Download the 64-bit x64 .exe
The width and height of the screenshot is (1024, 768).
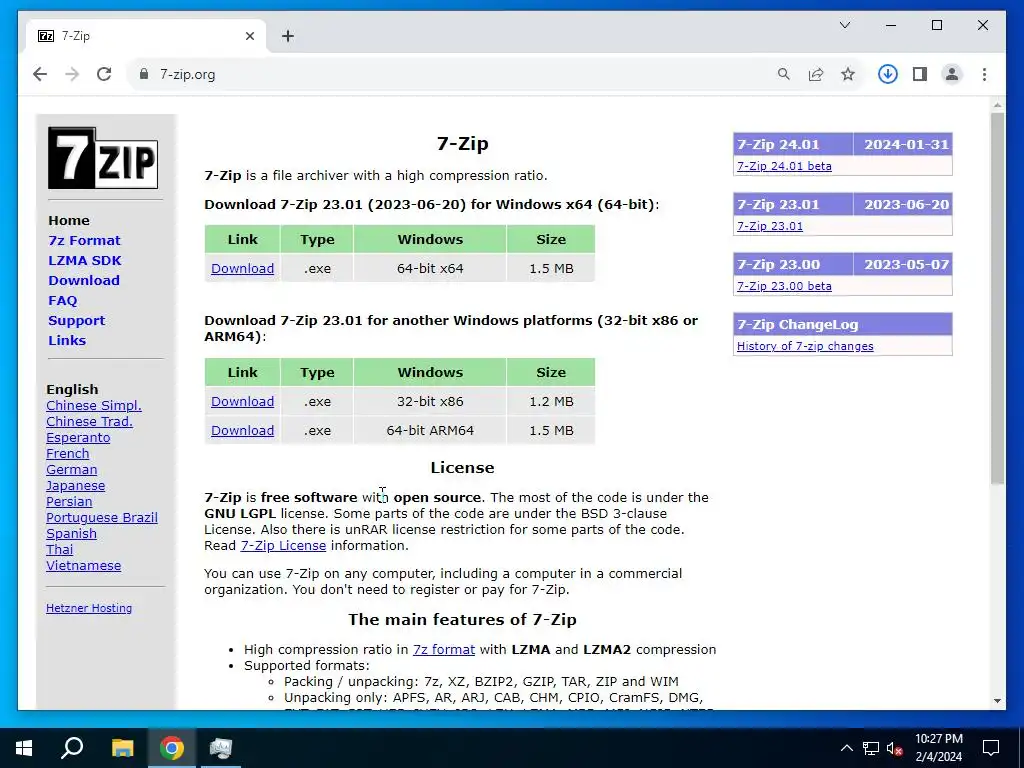tap(242, 268)
